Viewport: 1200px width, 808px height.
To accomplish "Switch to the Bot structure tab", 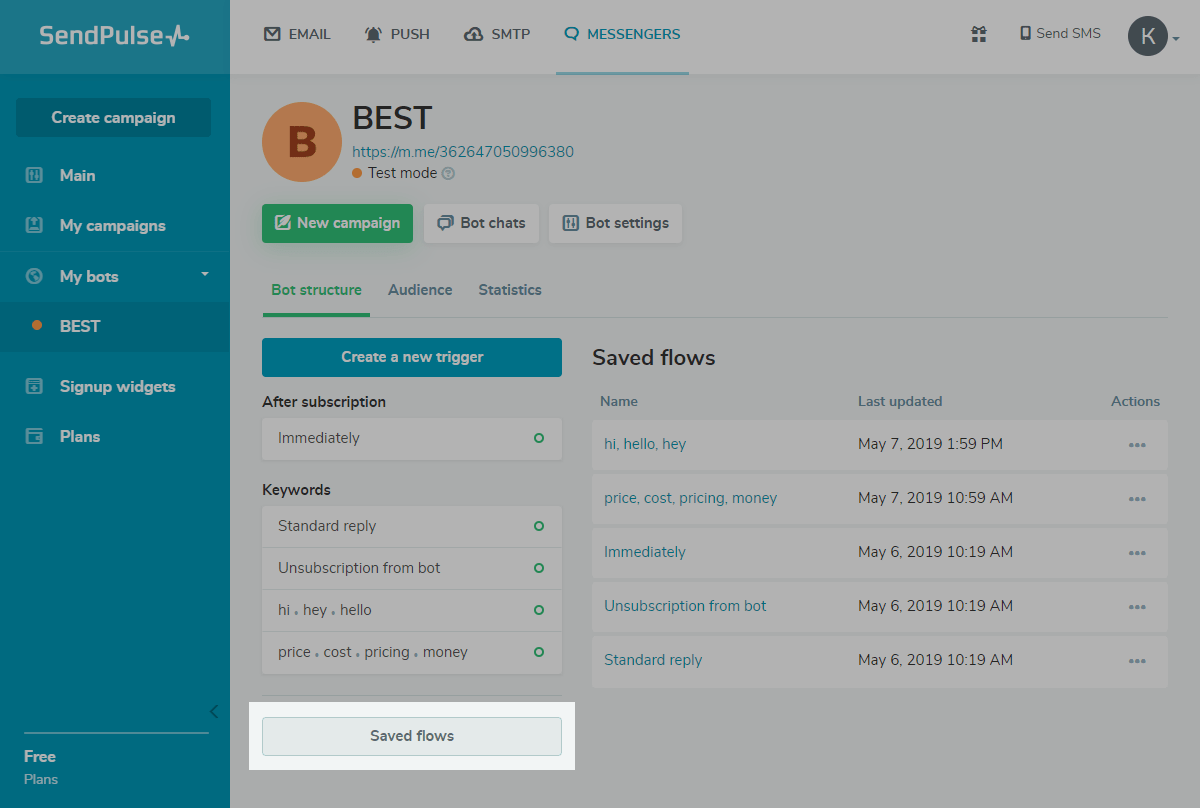I will click(x=316, y=290).
